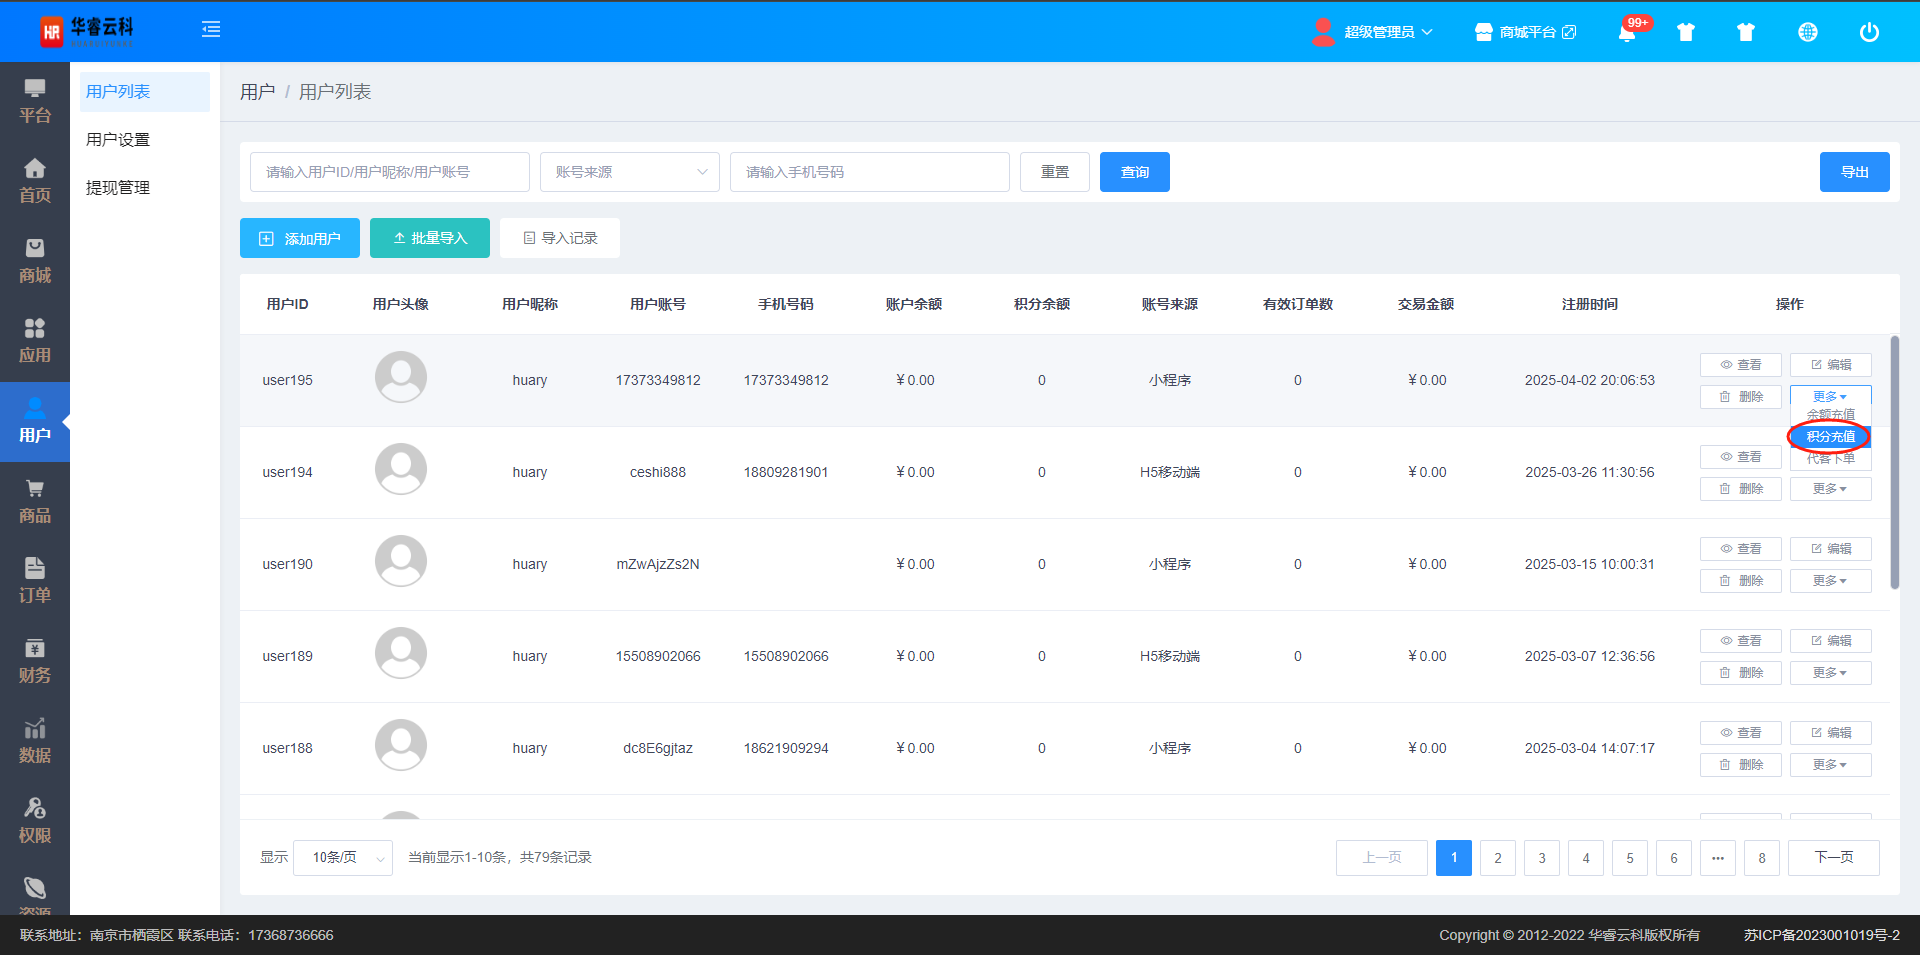Viewport: 1920px width, 955px height.
Task: Open 提现管理 in the submenu
Action: [118, 188]
